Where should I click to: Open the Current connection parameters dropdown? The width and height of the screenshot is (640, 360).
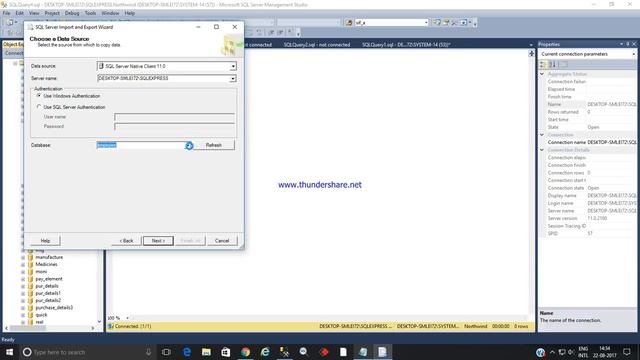point(633,54)
